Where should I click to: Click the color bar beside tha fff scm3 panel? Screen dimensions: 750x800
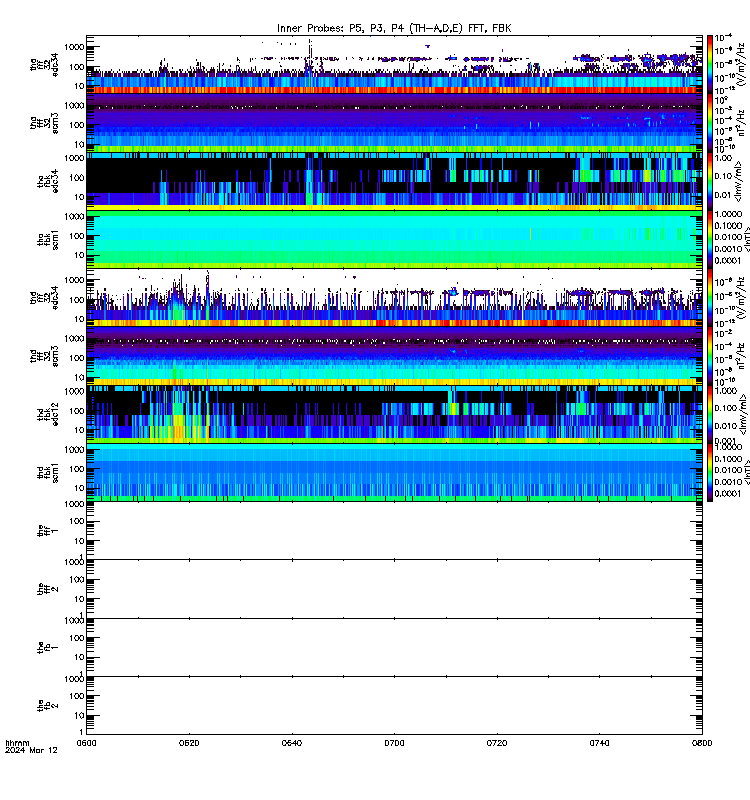click(x=710, y=123)
